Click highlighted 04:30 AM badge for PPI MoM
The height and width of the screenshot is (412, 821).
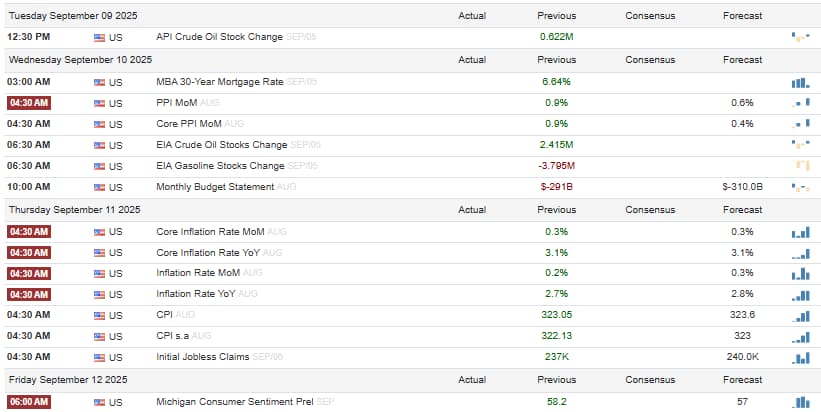click(29, 103)
